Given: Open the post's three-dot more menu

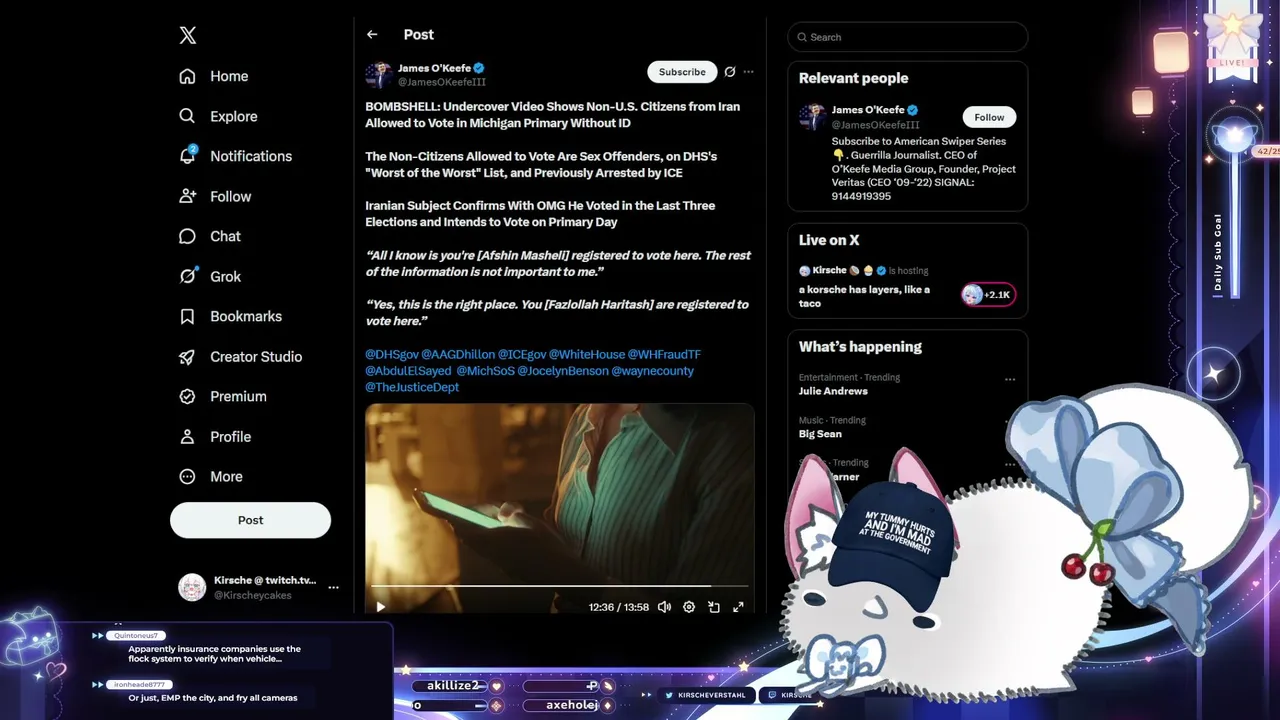Looking at the screenshot, I should 748,72.
